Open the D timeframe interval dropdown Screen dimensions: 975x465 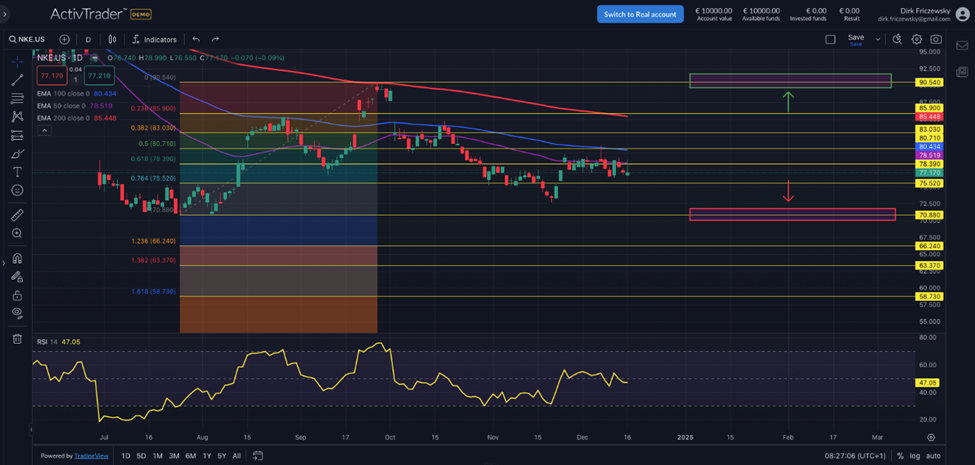(x=88, y=40)
